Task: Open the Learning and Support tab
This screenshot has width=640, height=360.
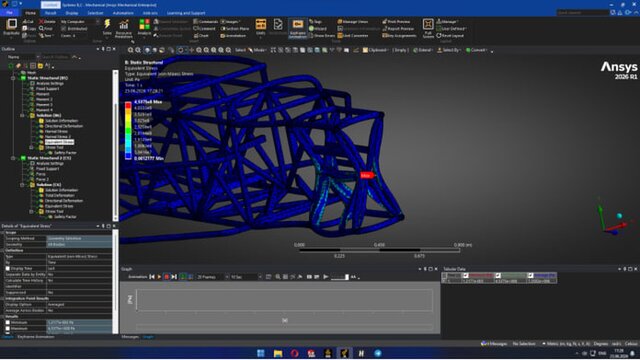Action: [x=186, y=13]
